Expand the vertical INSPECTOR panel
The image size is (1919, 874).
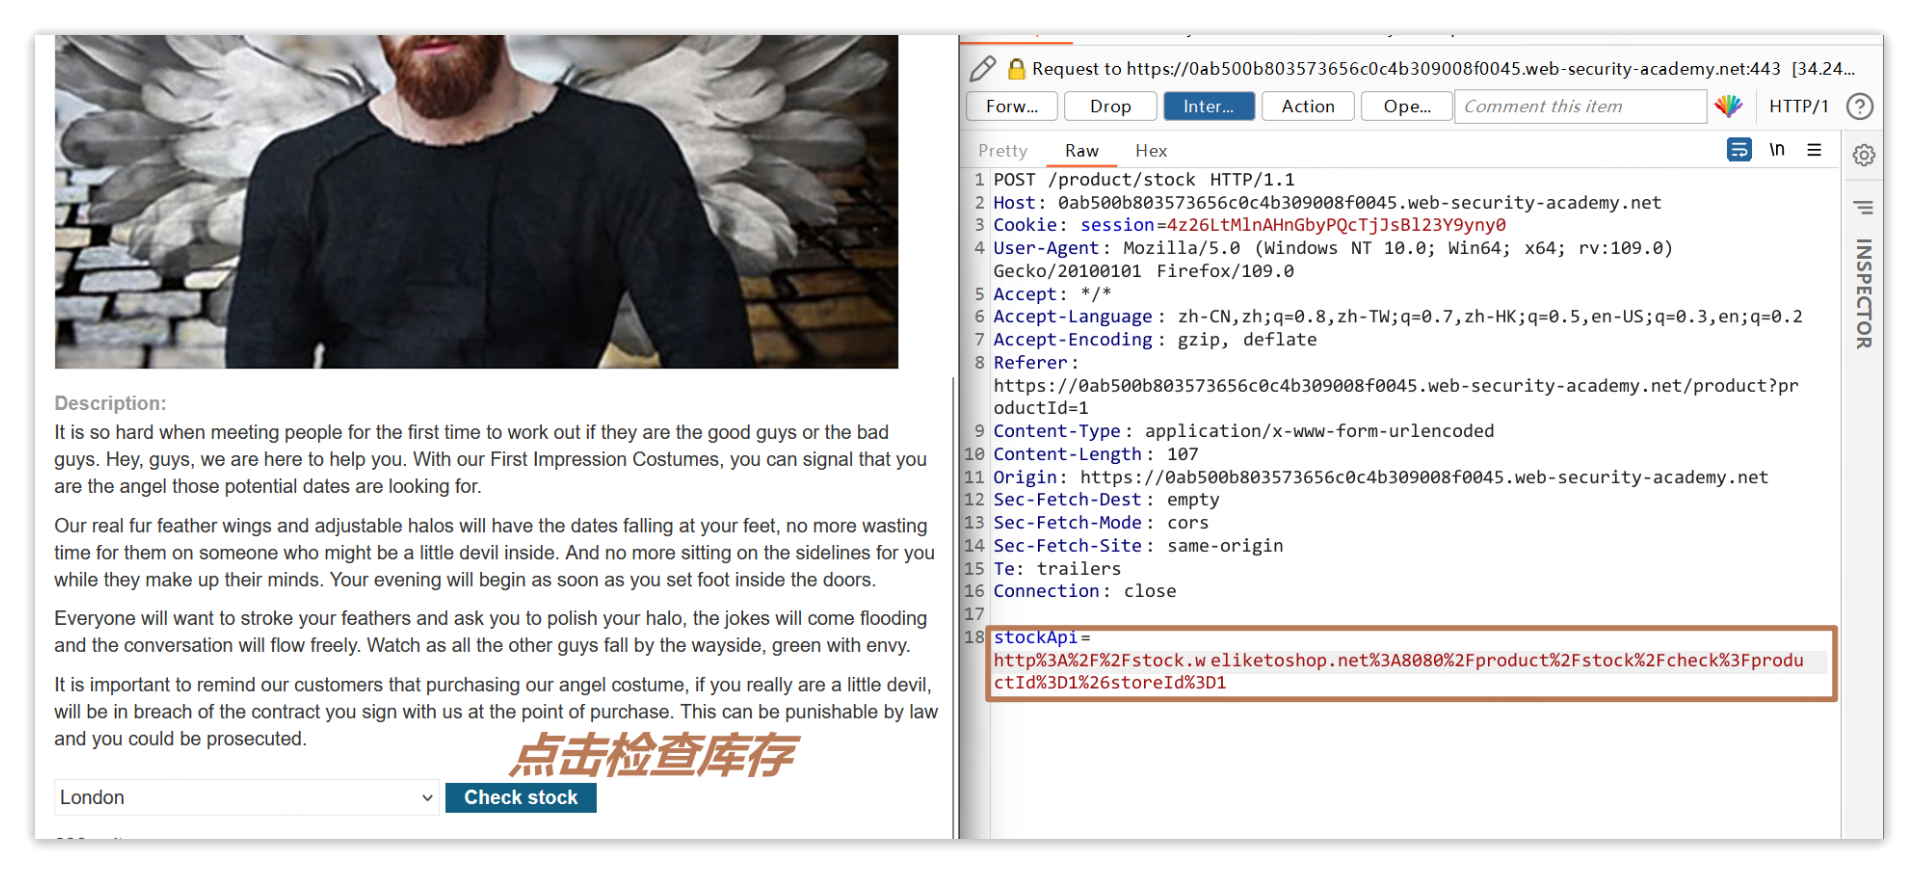(x=1864, y=293)
